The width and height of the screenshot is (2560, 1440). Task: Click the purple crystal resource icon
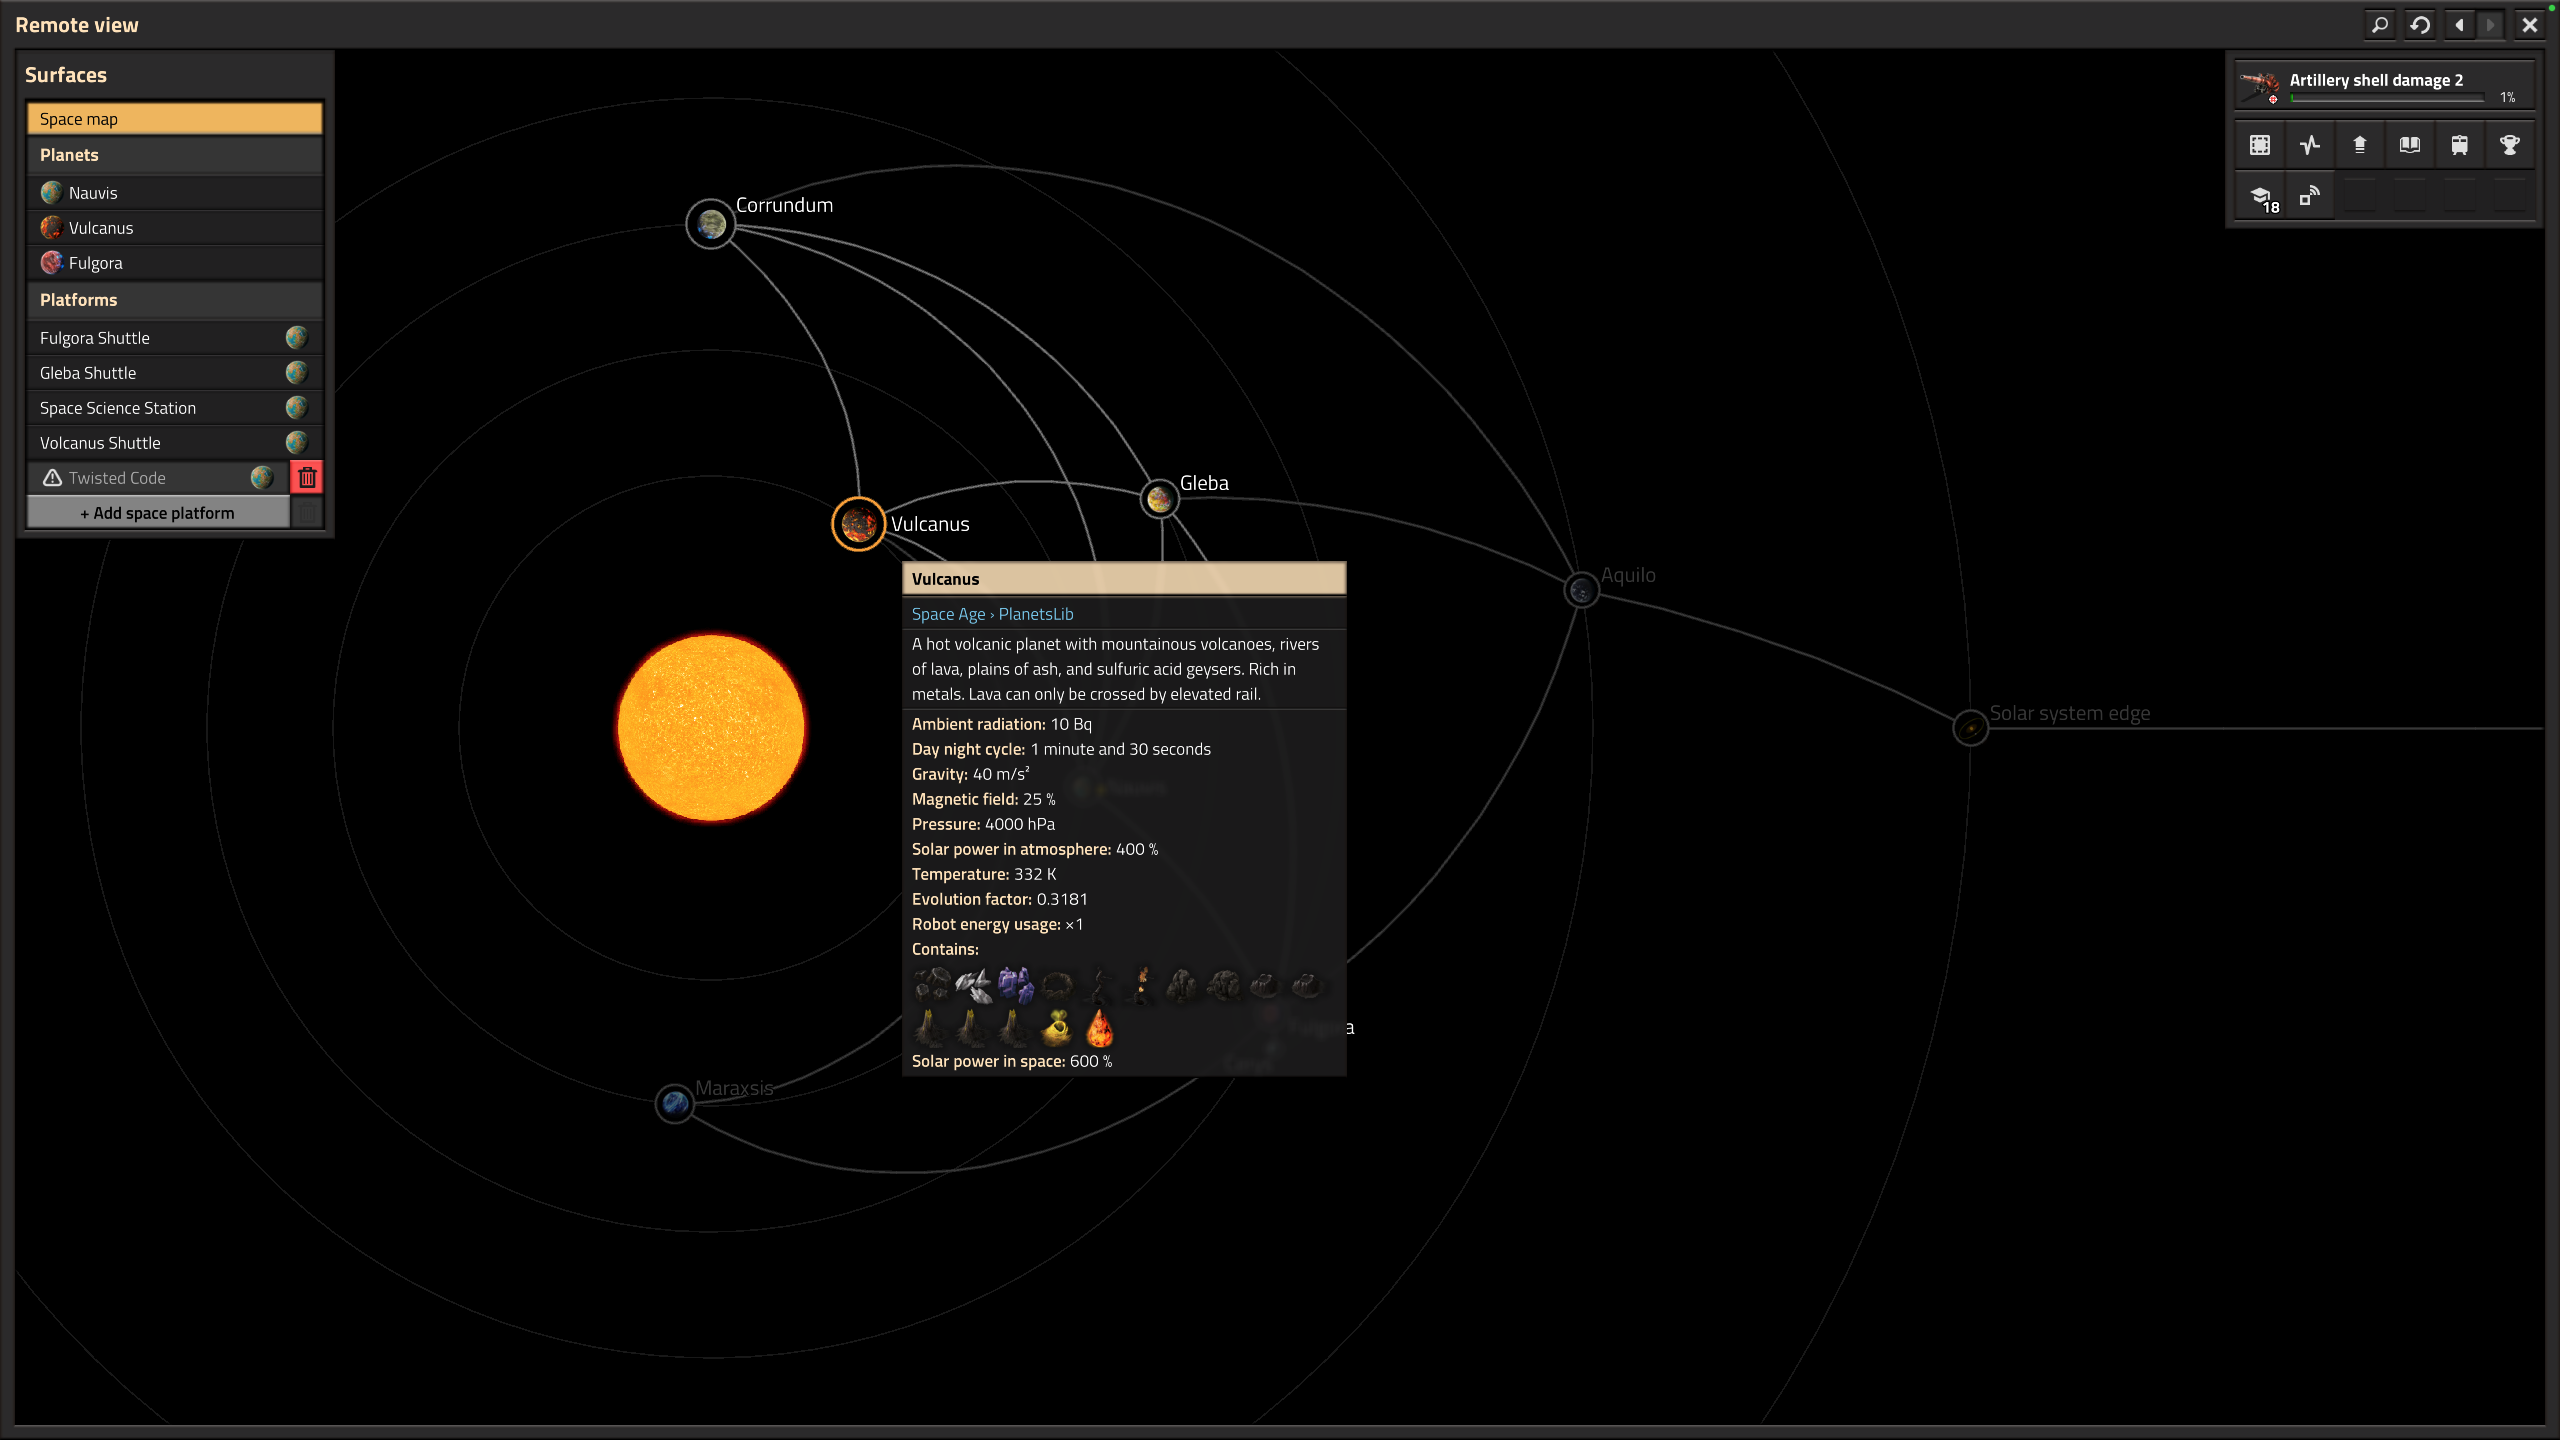pyautogui.click(x=1016, y=985)
